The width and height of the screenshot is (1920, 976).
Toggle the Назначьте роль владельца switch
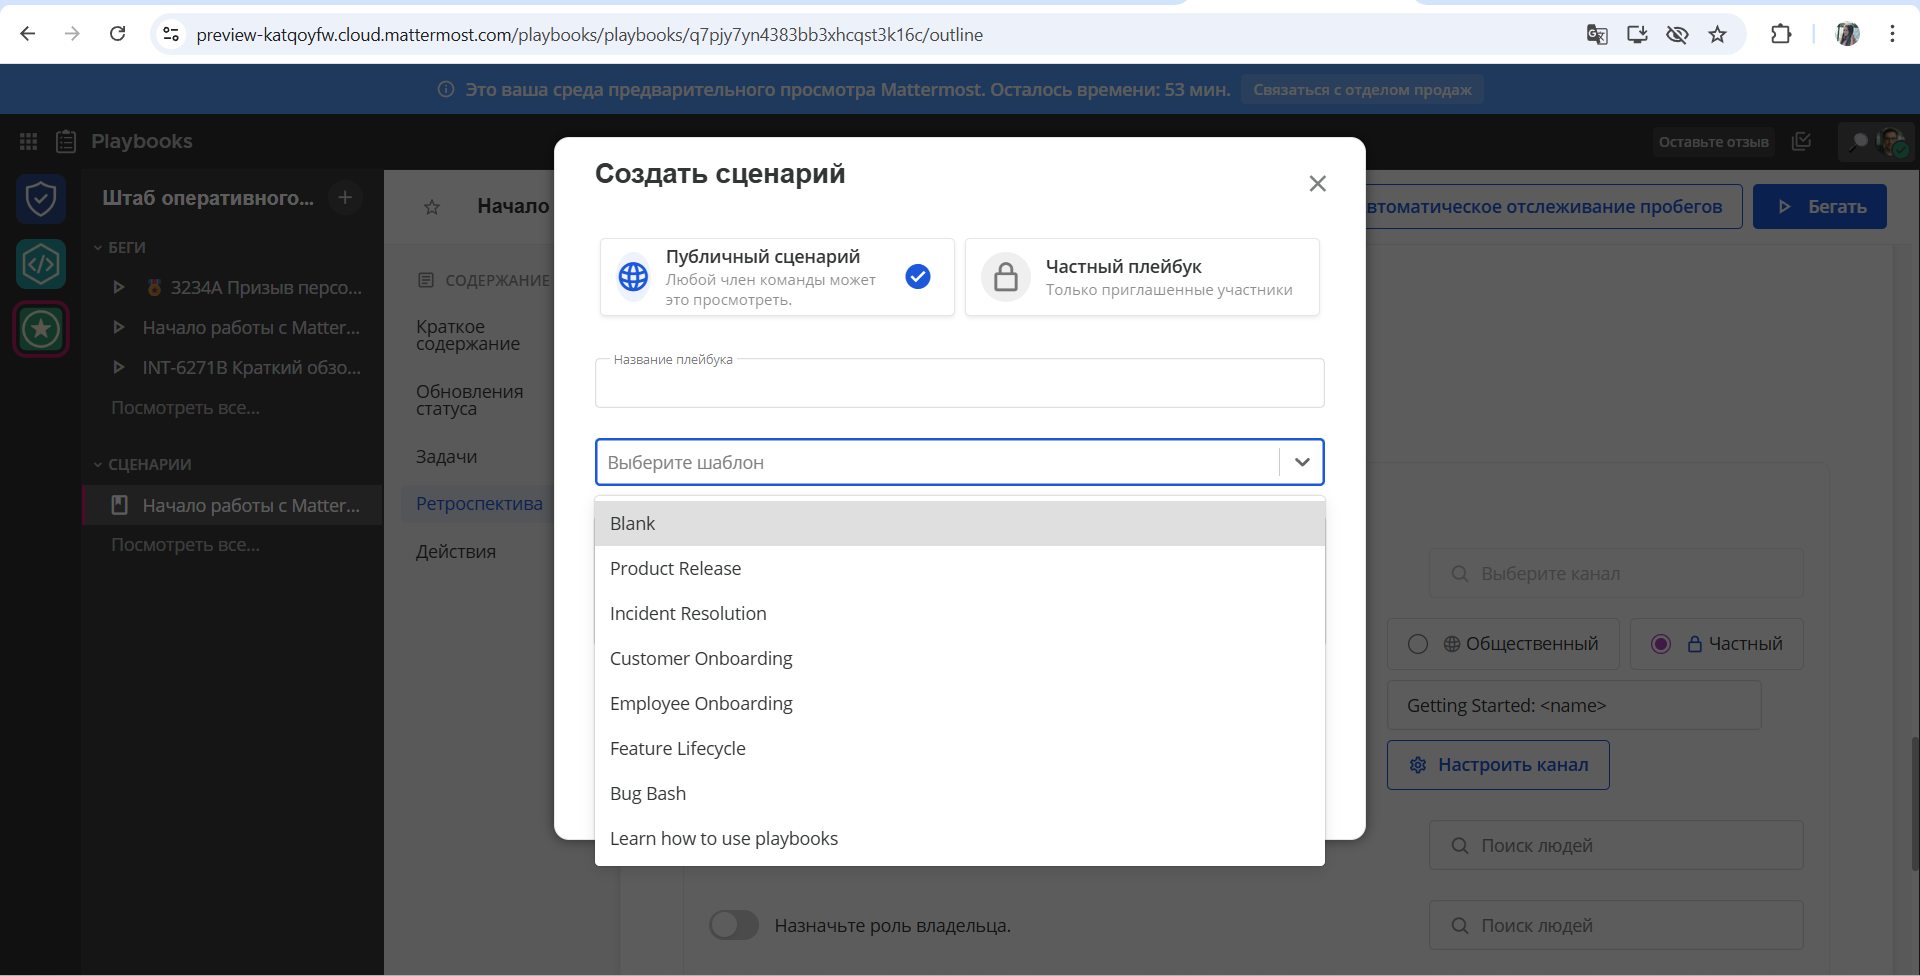click(734, 925)
